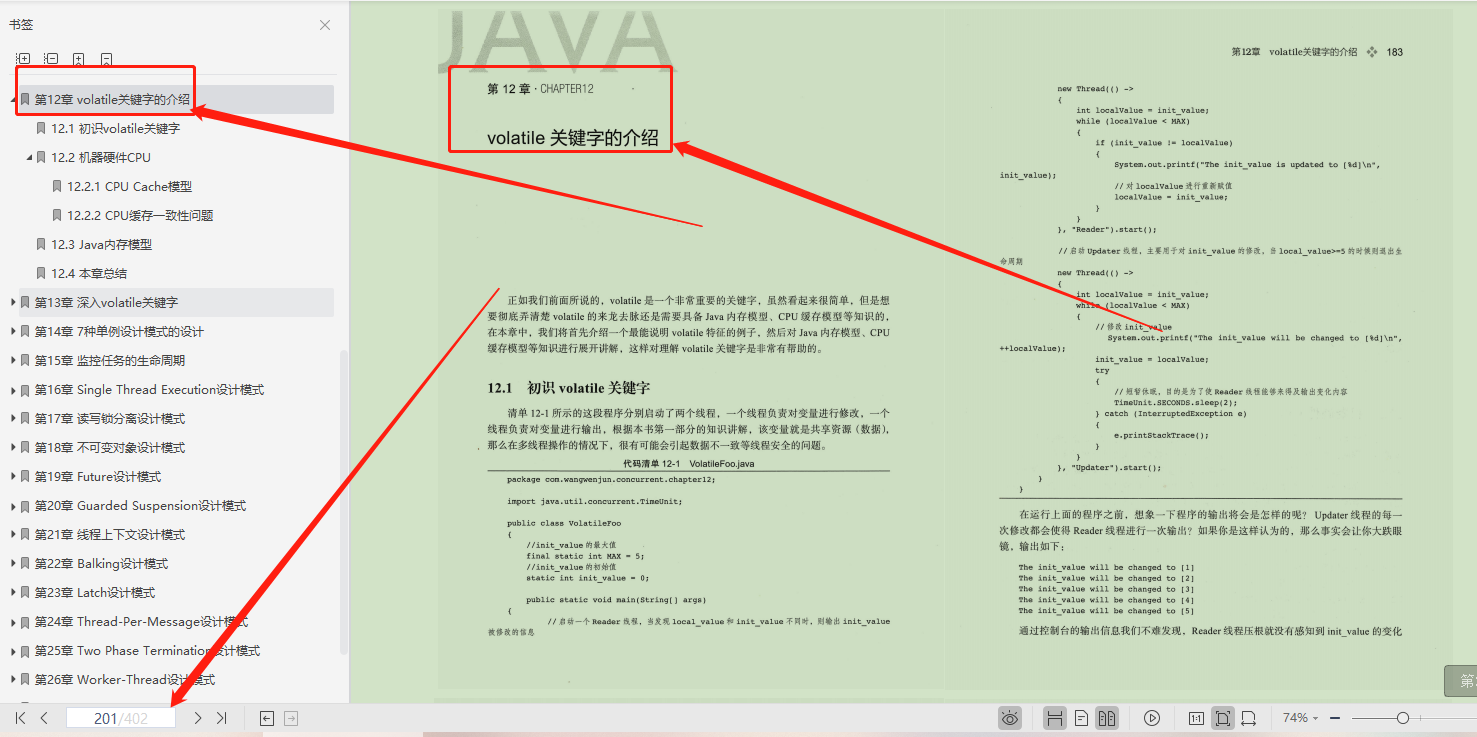Open bookmark 第13章 深入volatile关键字
Viewport: 1477px width, 737px height.
[106, 302]
